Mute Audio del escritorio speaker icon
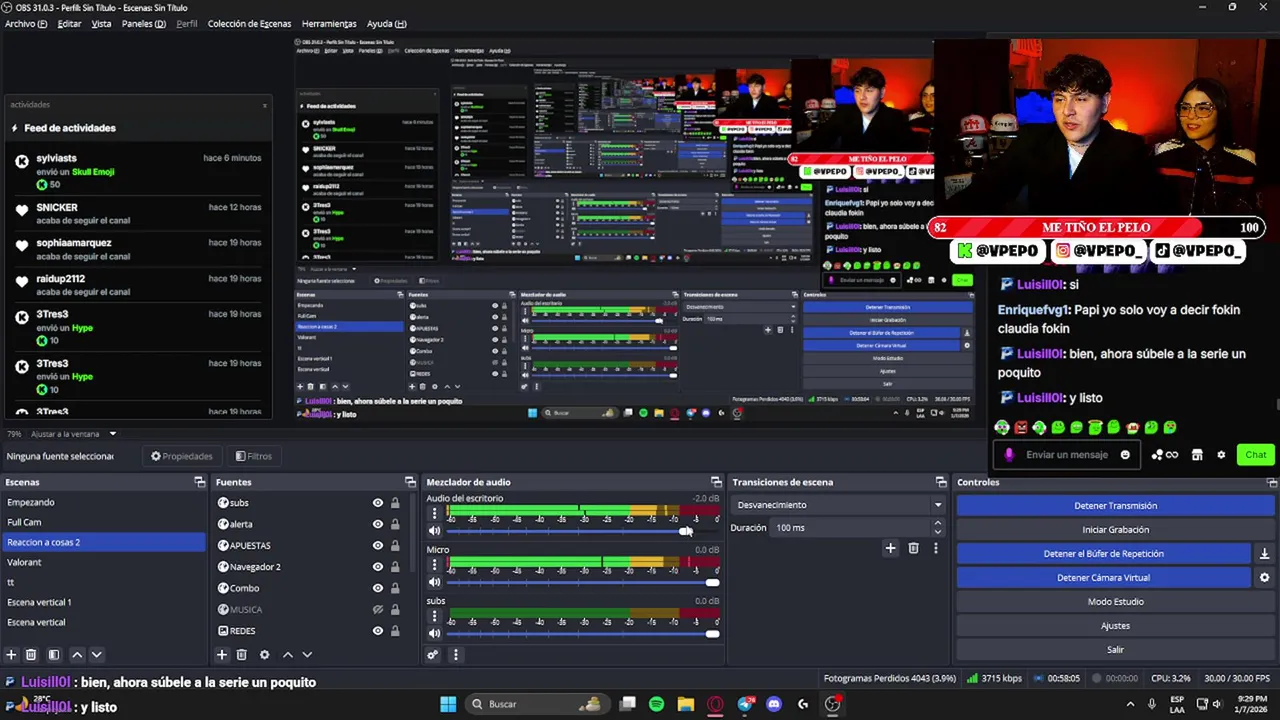The image size is (1280, 720). tap(434, 531)
